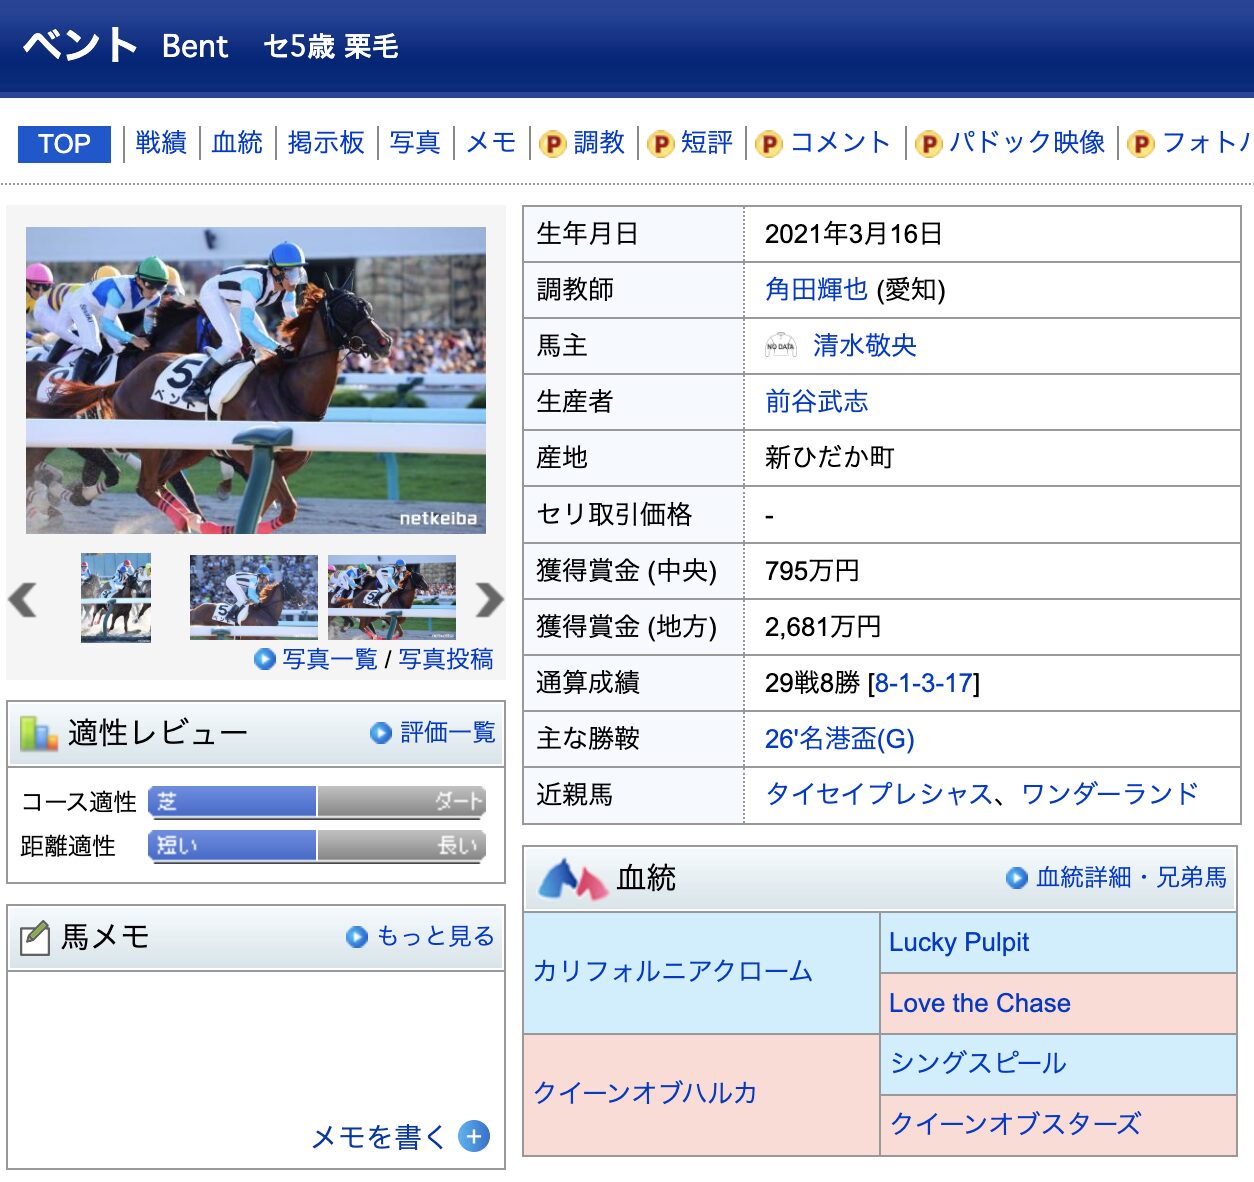Show next photos with right arrow

489,600
